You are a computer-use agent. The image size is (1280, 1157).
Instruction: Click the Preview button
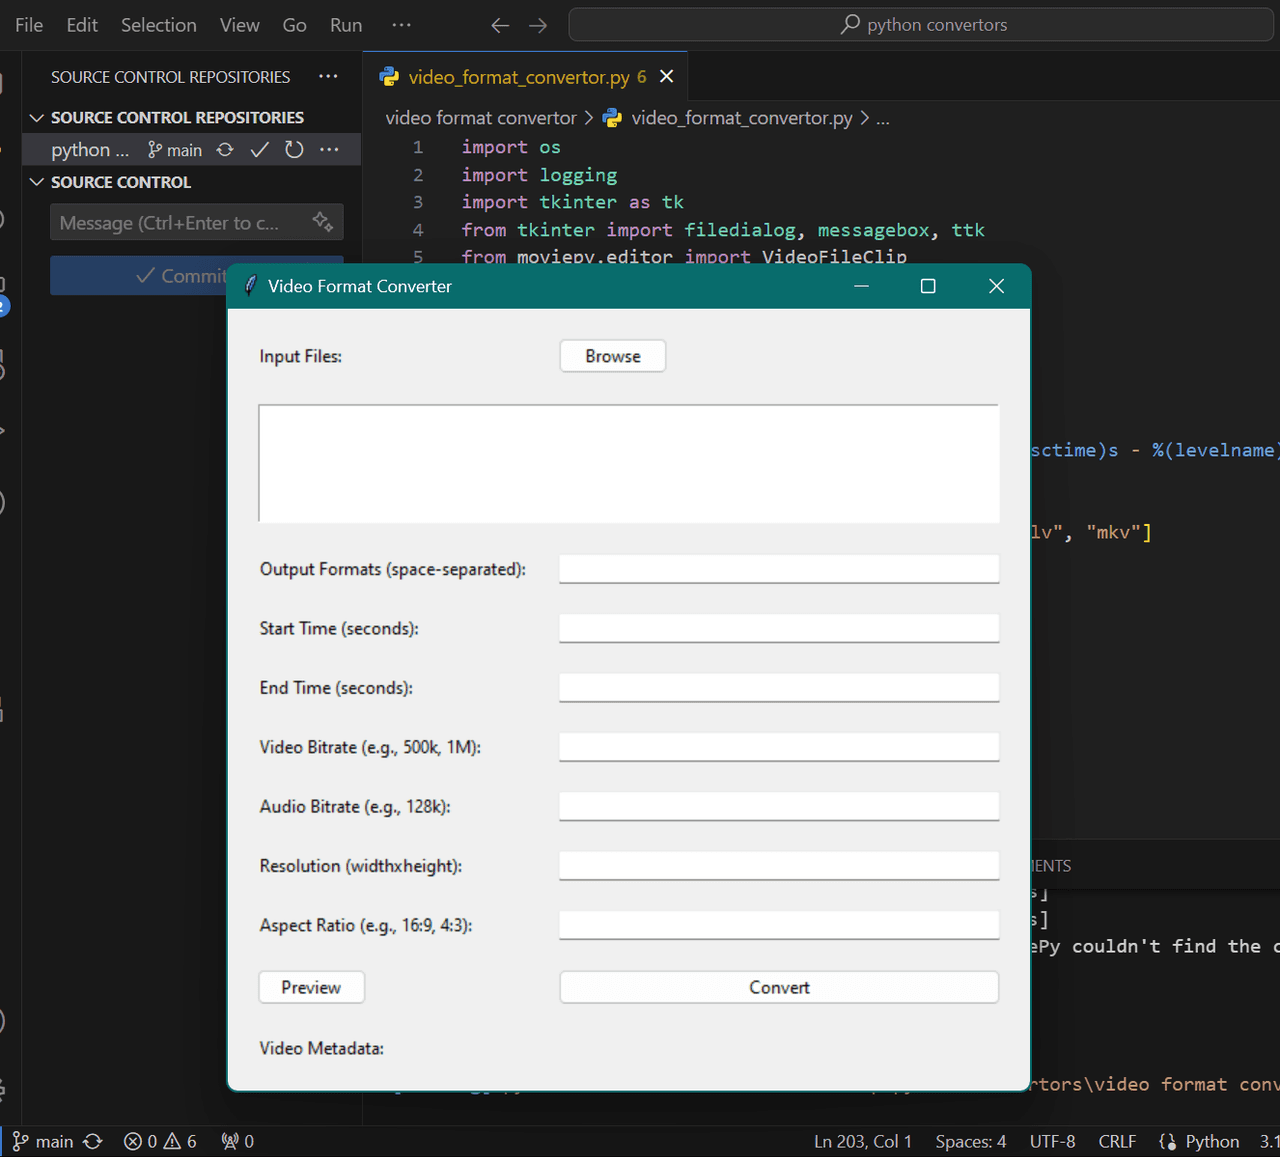(311, 987)
